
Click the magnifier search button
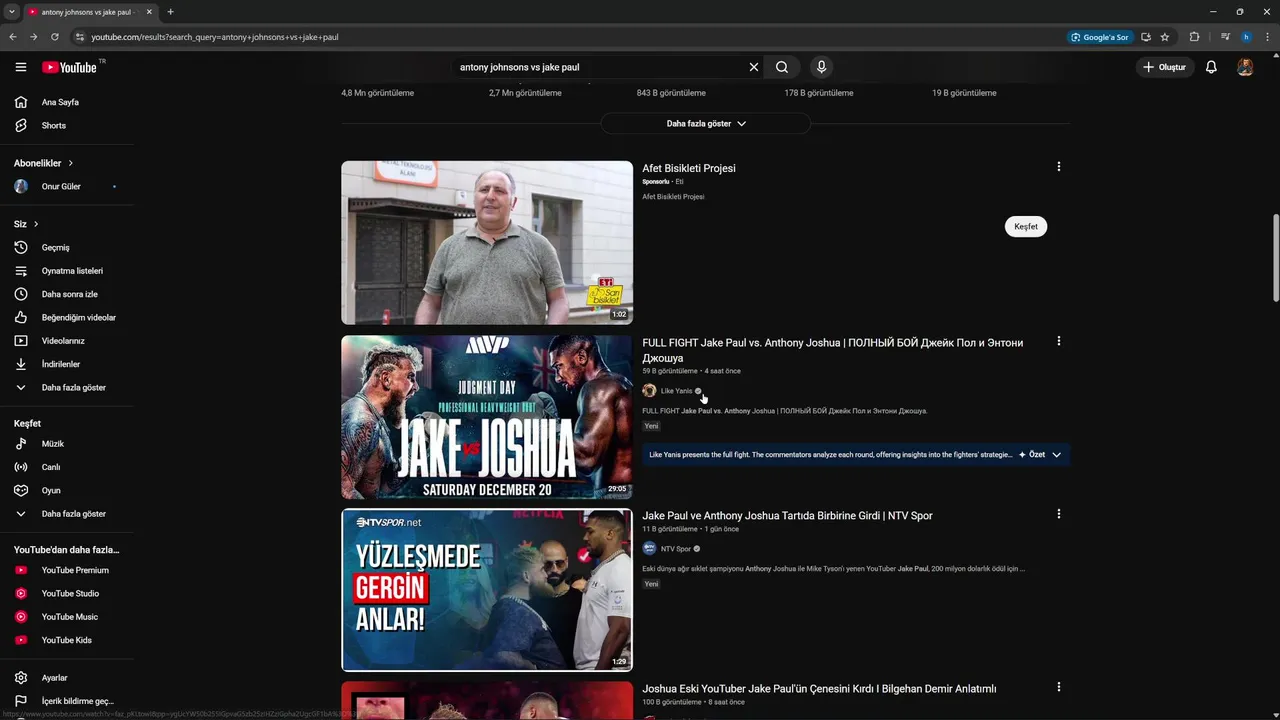(782, 67)
